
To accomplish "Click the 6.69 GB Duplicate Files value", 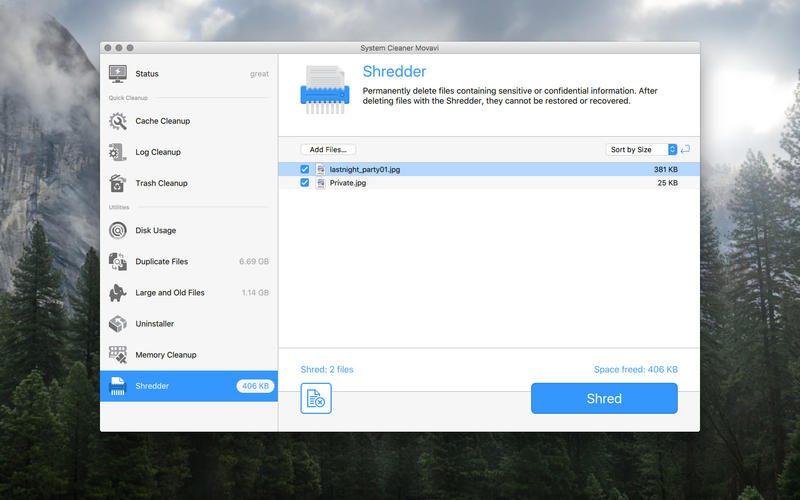I will pos(254,261).
